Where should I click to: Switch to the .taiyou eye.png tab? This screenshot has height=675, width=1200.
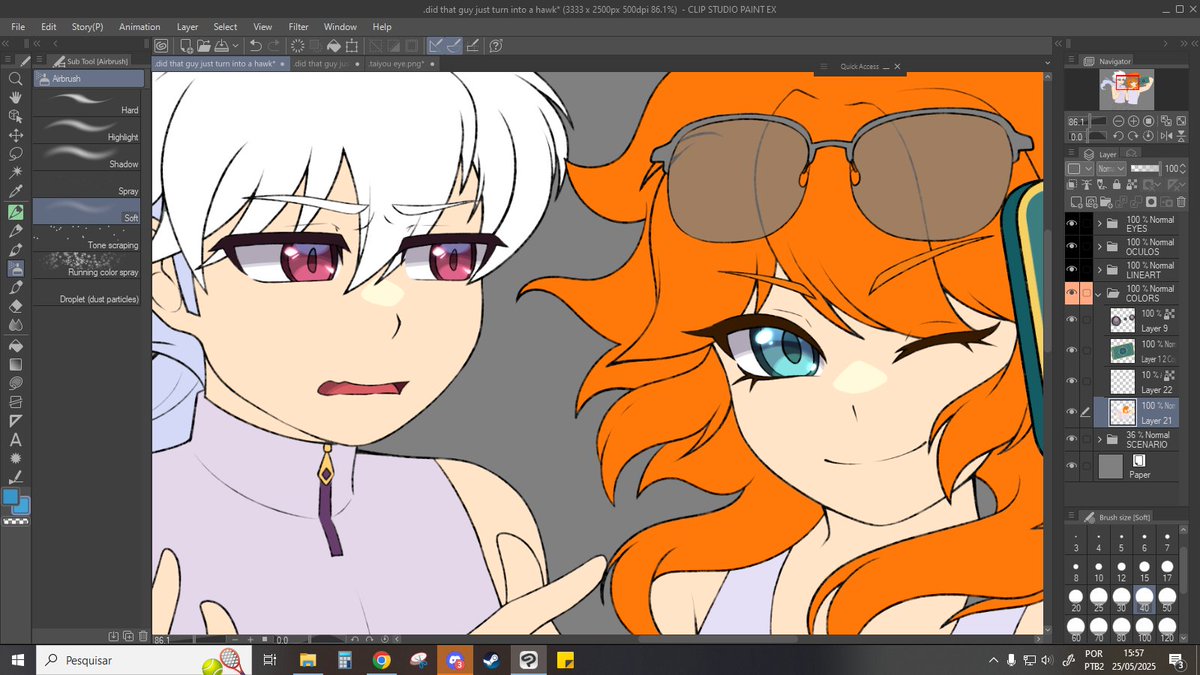coord(400,63)
